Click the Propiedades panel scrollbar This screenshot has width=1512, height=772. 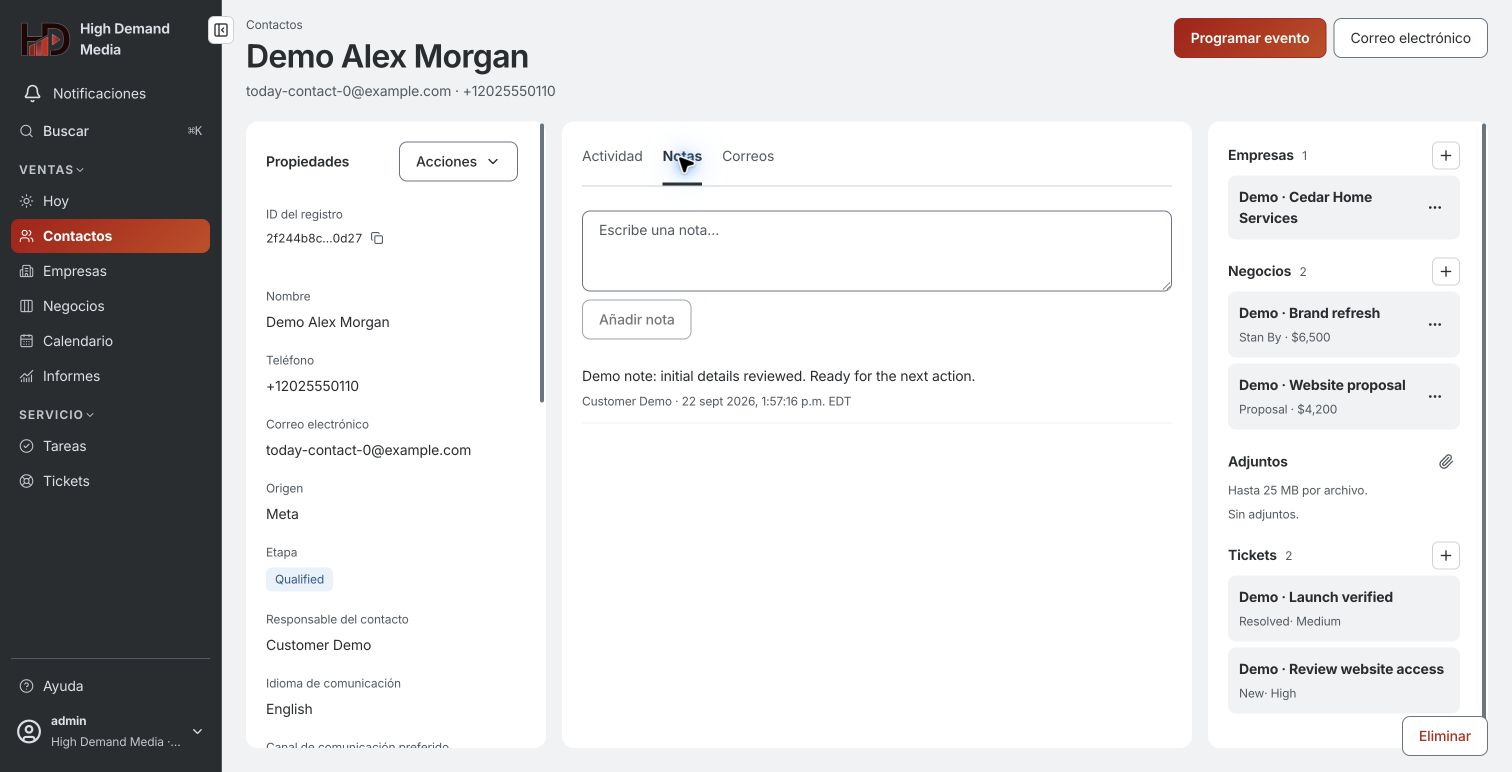tap(542, 262)
